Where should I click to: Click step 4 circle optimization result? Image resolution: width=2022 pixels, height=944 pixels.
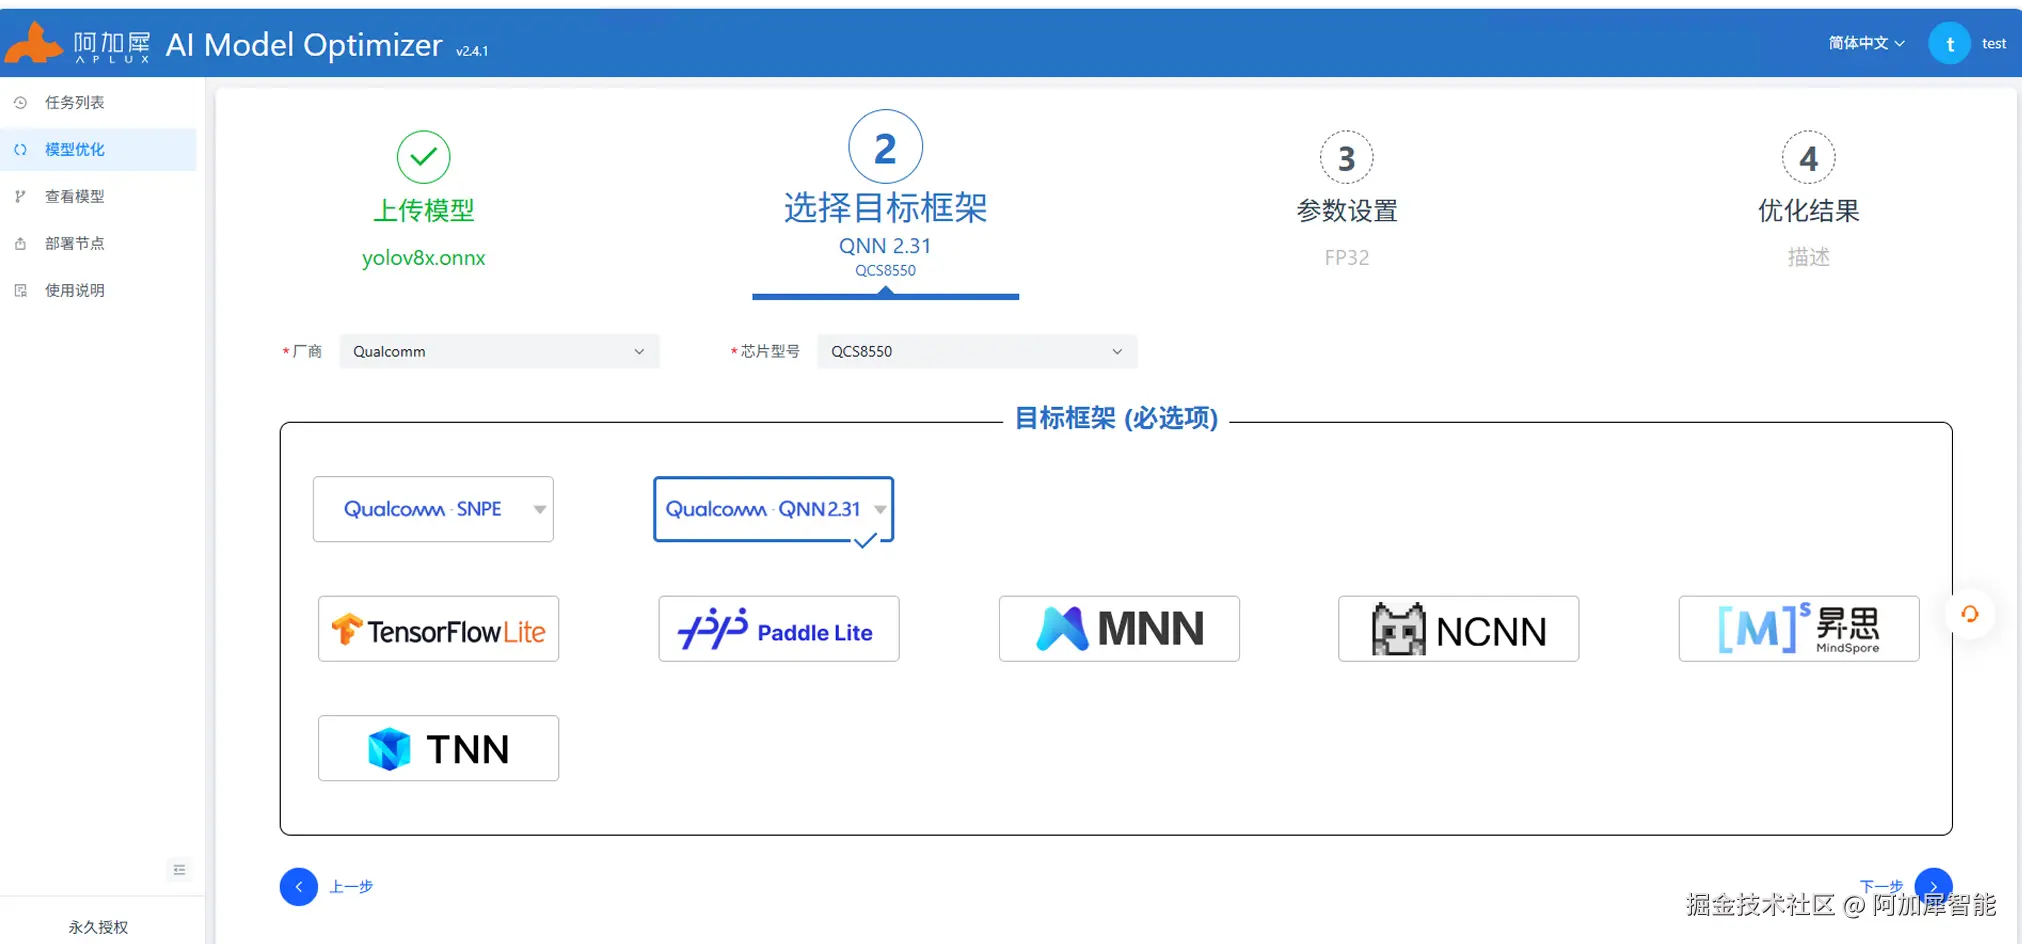click(1809, 158)
